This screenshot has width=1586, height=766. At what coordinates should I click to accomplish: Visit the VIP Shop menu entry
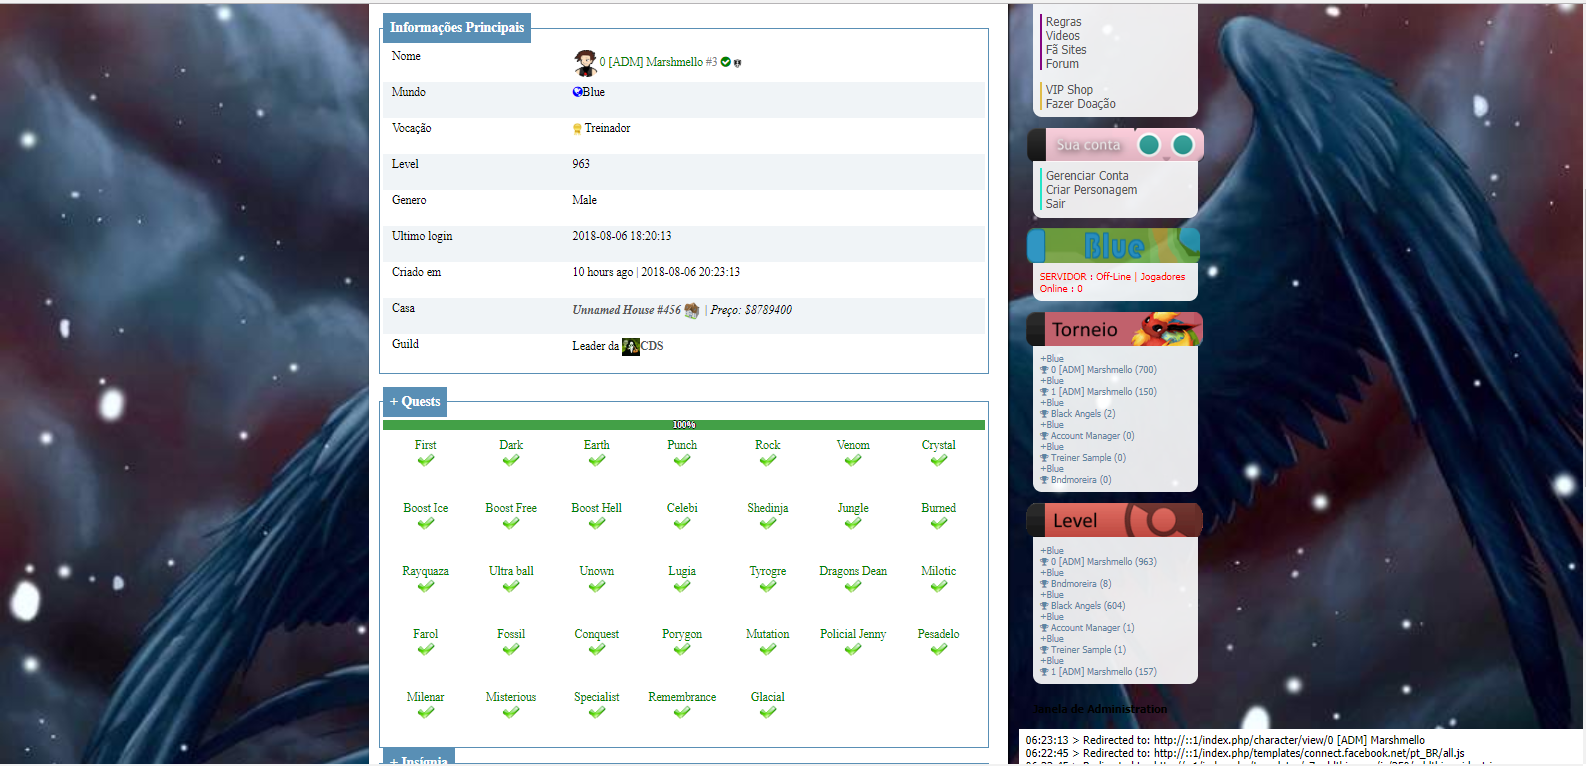point(1069,90)
